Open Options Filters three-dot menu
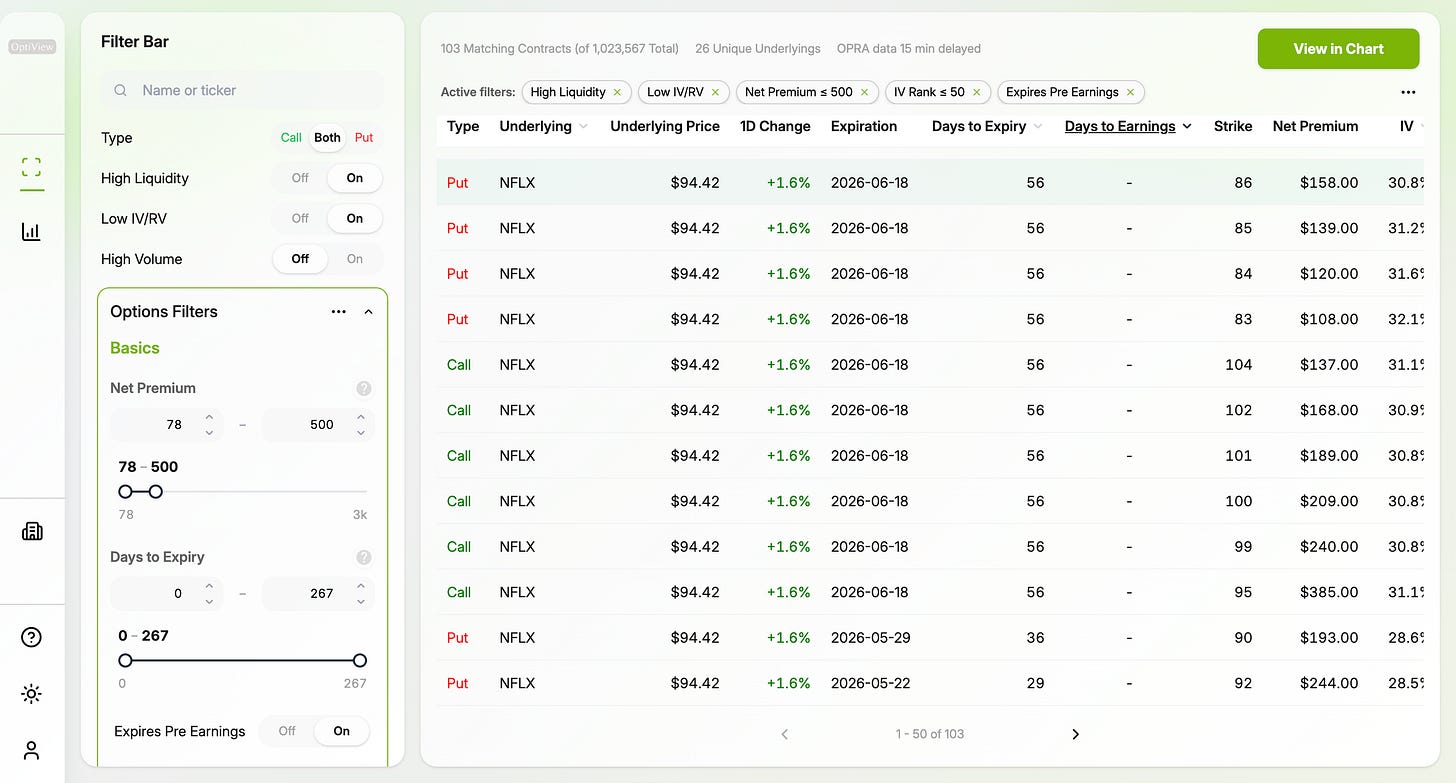Image resolution: width=1456 pixels, height=783 pixels. coord(339,312)
